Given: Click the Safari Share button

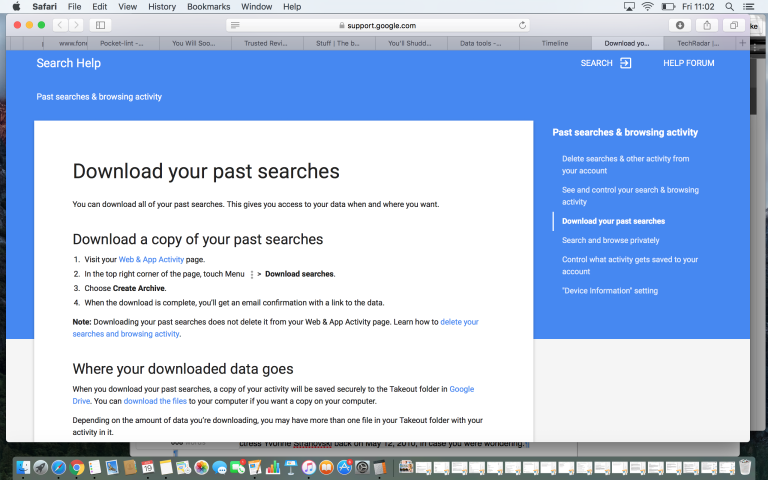Looking at the screenshot, I should (x=707, y=25).
